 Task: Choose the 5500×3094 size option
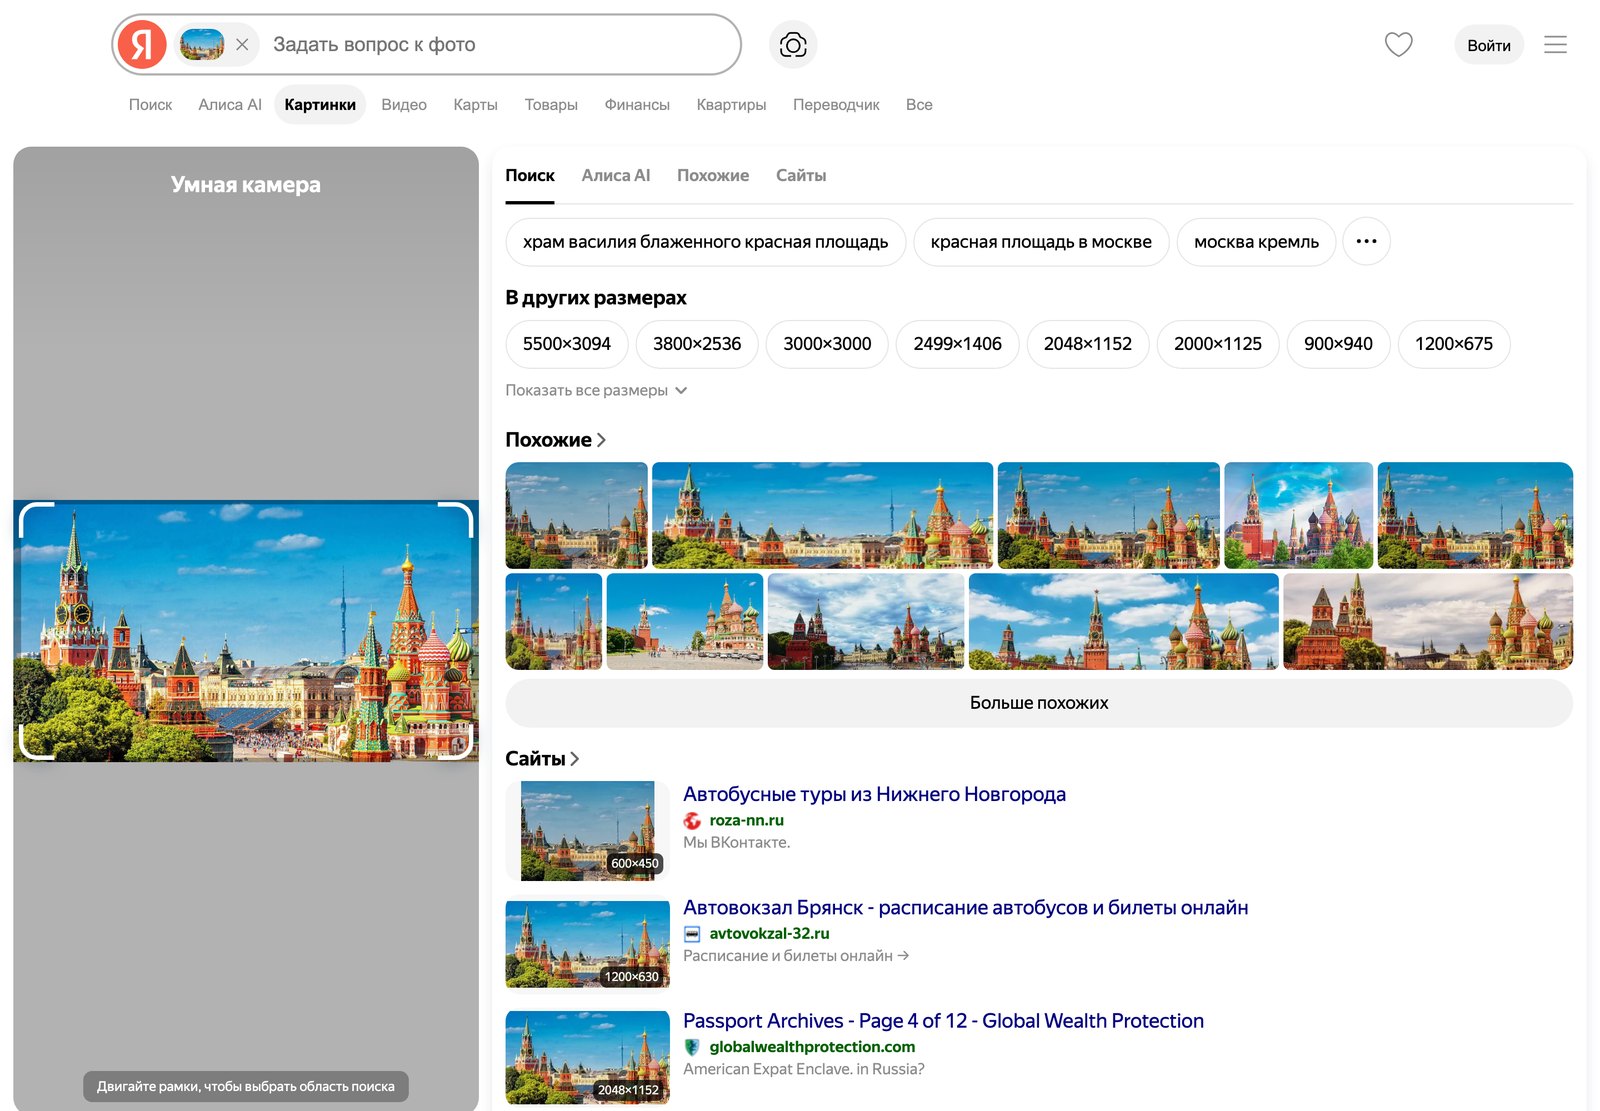(566, 344)
